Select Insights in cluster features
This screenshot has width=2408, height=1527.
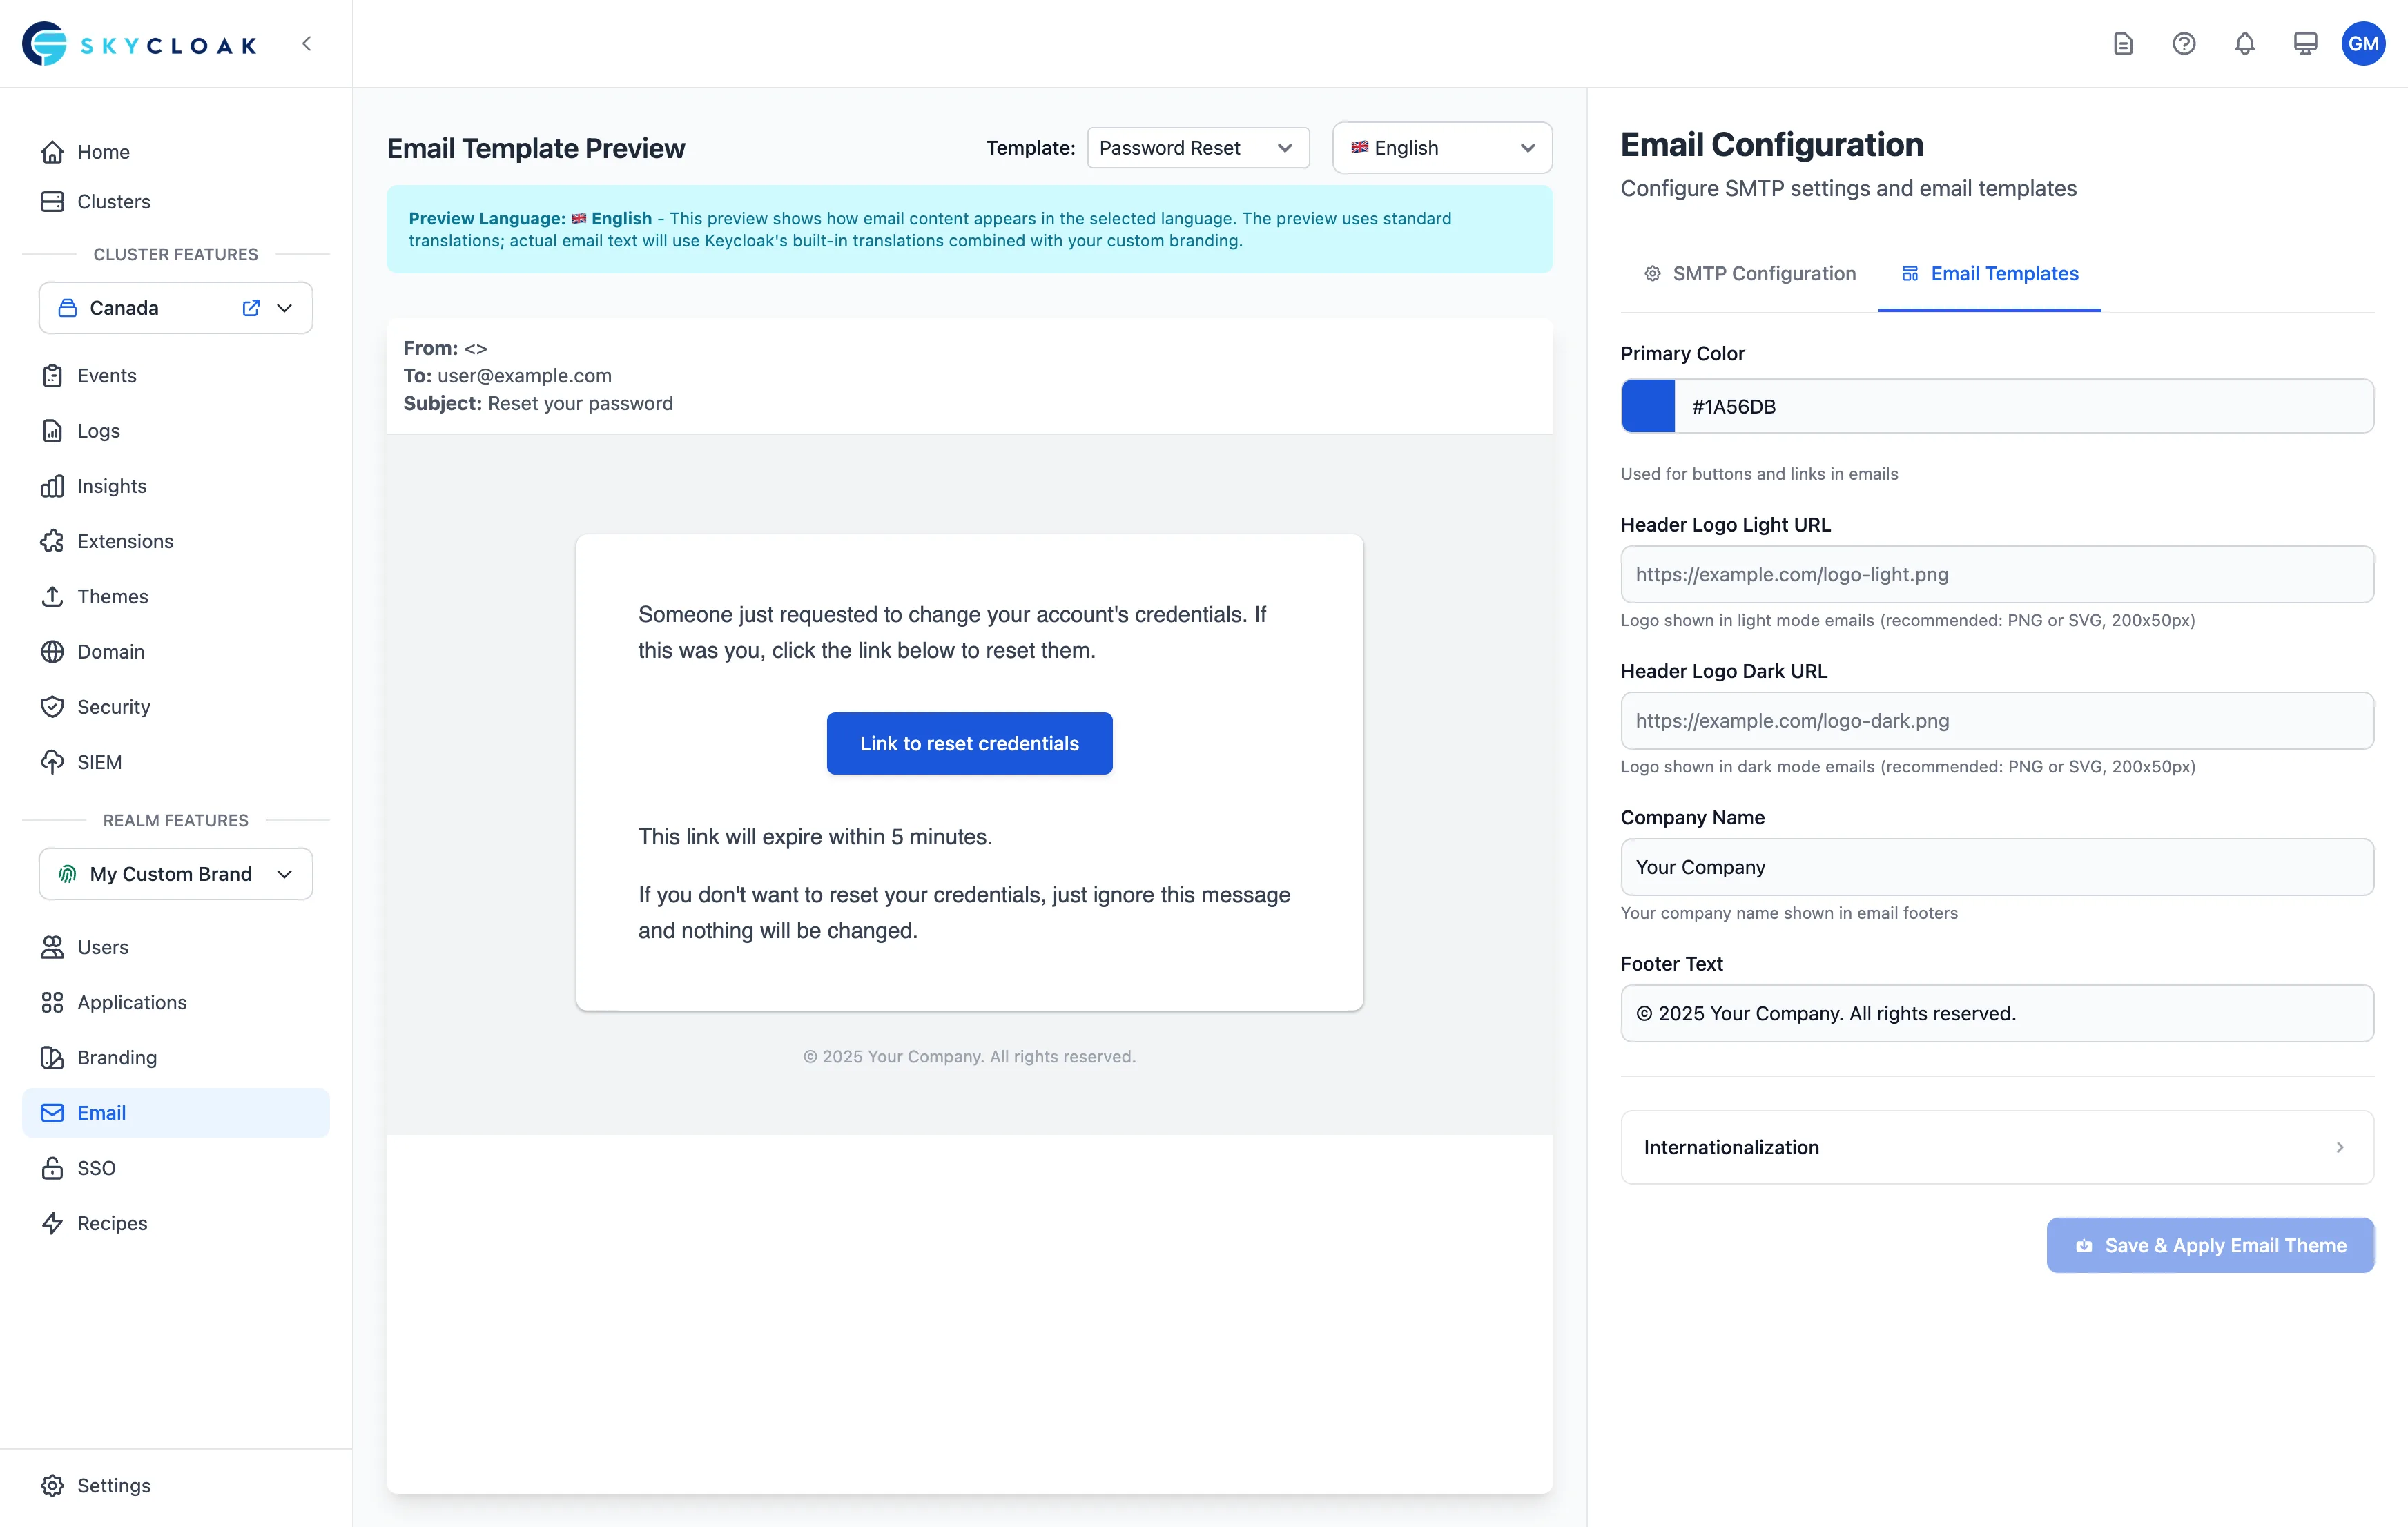click(x=111, y=486)
